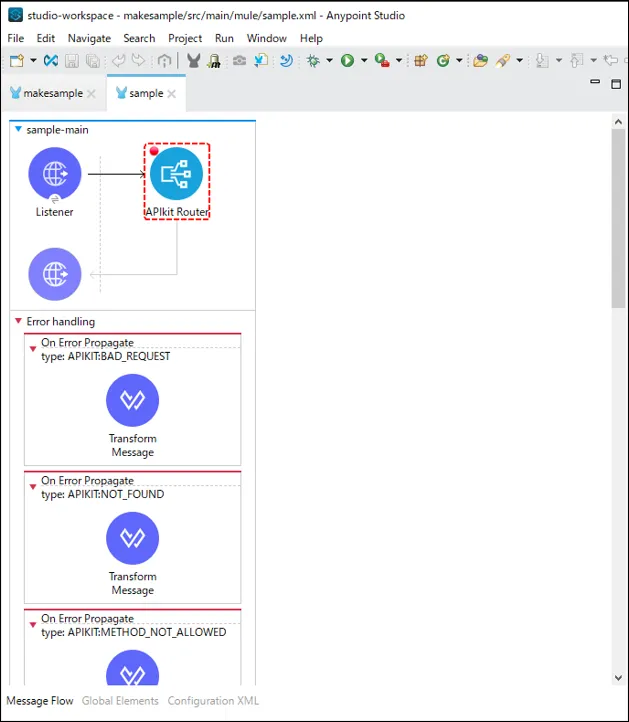Click the package box toolbar icon
Image resolution: width=629 pixels, height=722 pixels.
pyautogui.click(x=420, y=60)
